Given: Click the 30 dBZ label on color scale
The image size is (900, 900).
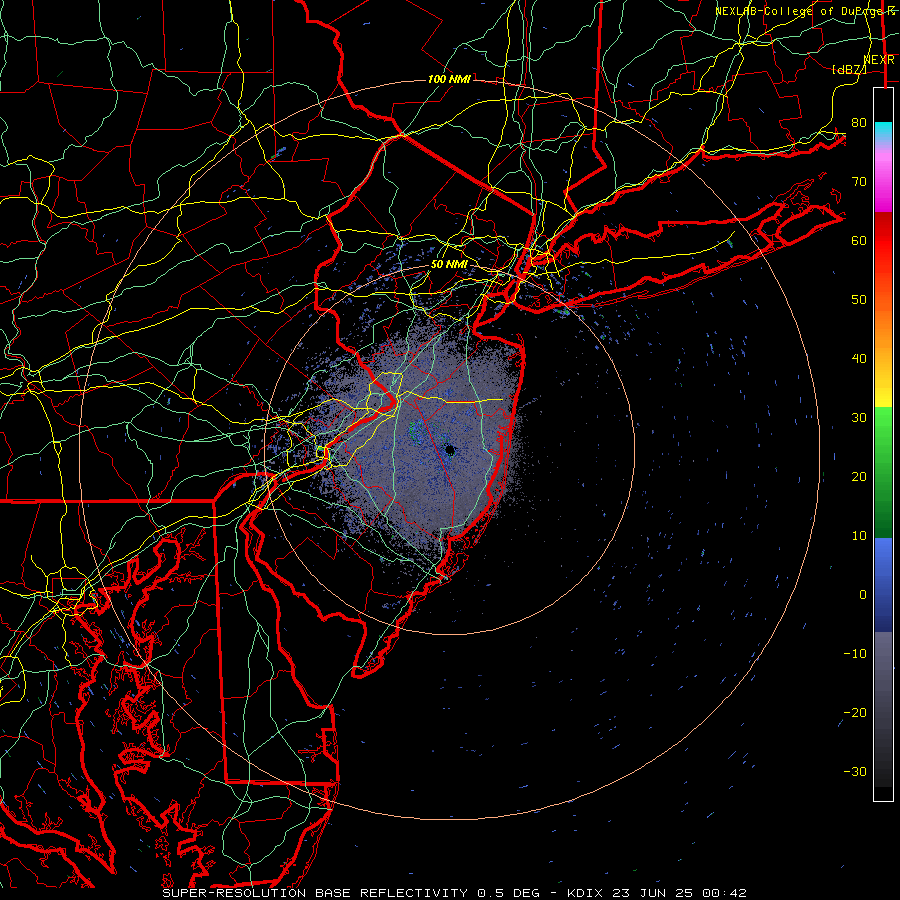Looking at the screenshot, I should click(x=859, y=418).
